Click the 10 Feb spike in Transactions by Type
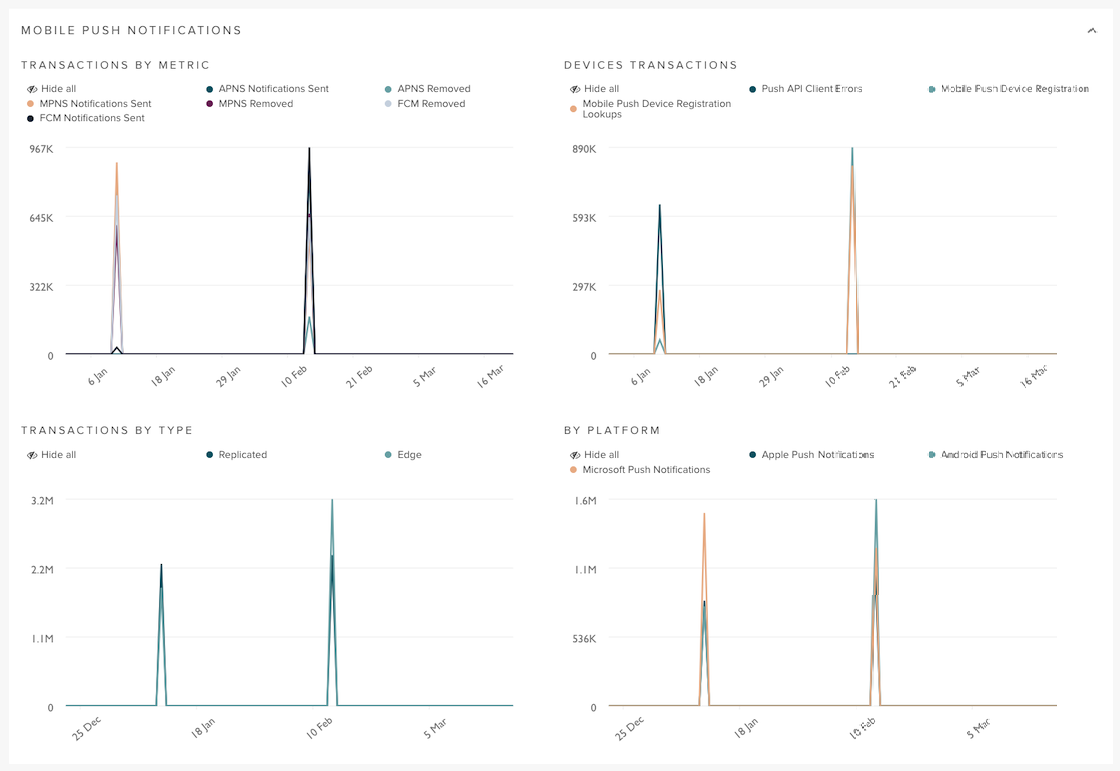Screen dimensions: 1120x771 (x=332, y=602)
